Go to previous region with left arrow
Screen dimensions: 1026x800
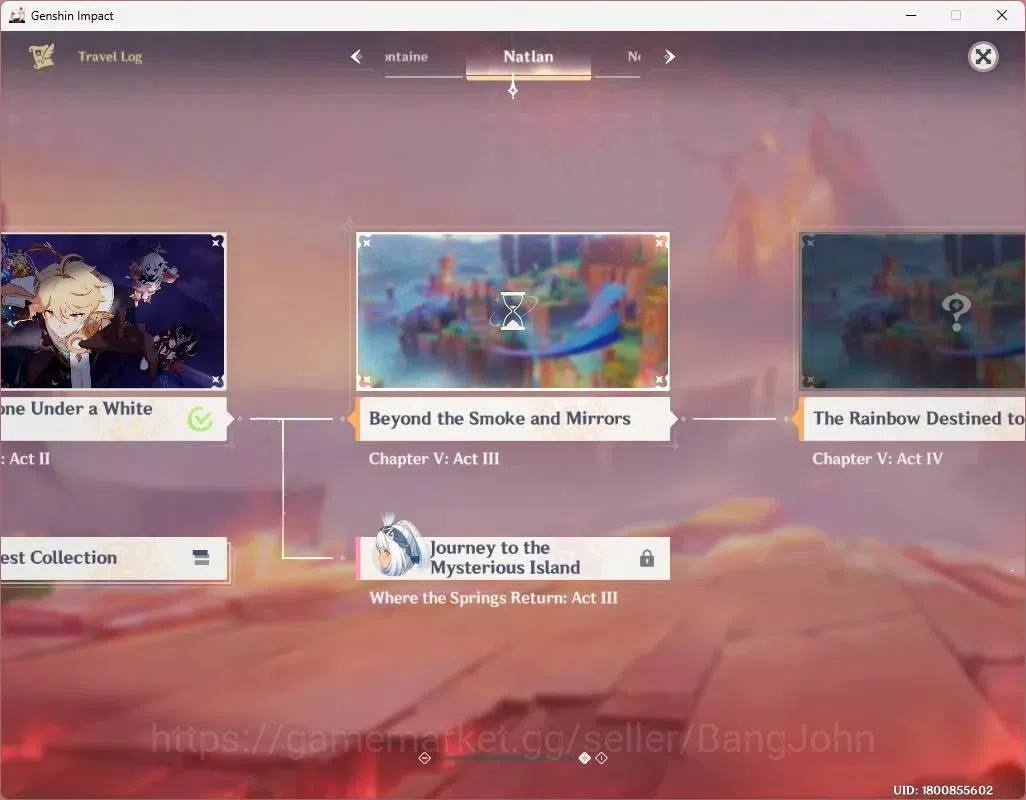[x=356, y=57]
